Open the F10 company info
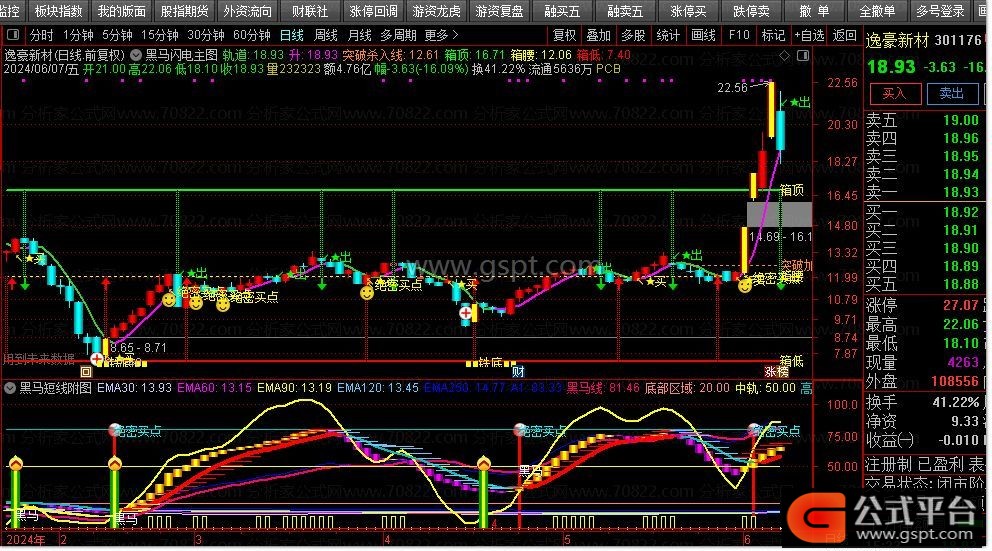This screenshot has width=992, height=551. 739,35
